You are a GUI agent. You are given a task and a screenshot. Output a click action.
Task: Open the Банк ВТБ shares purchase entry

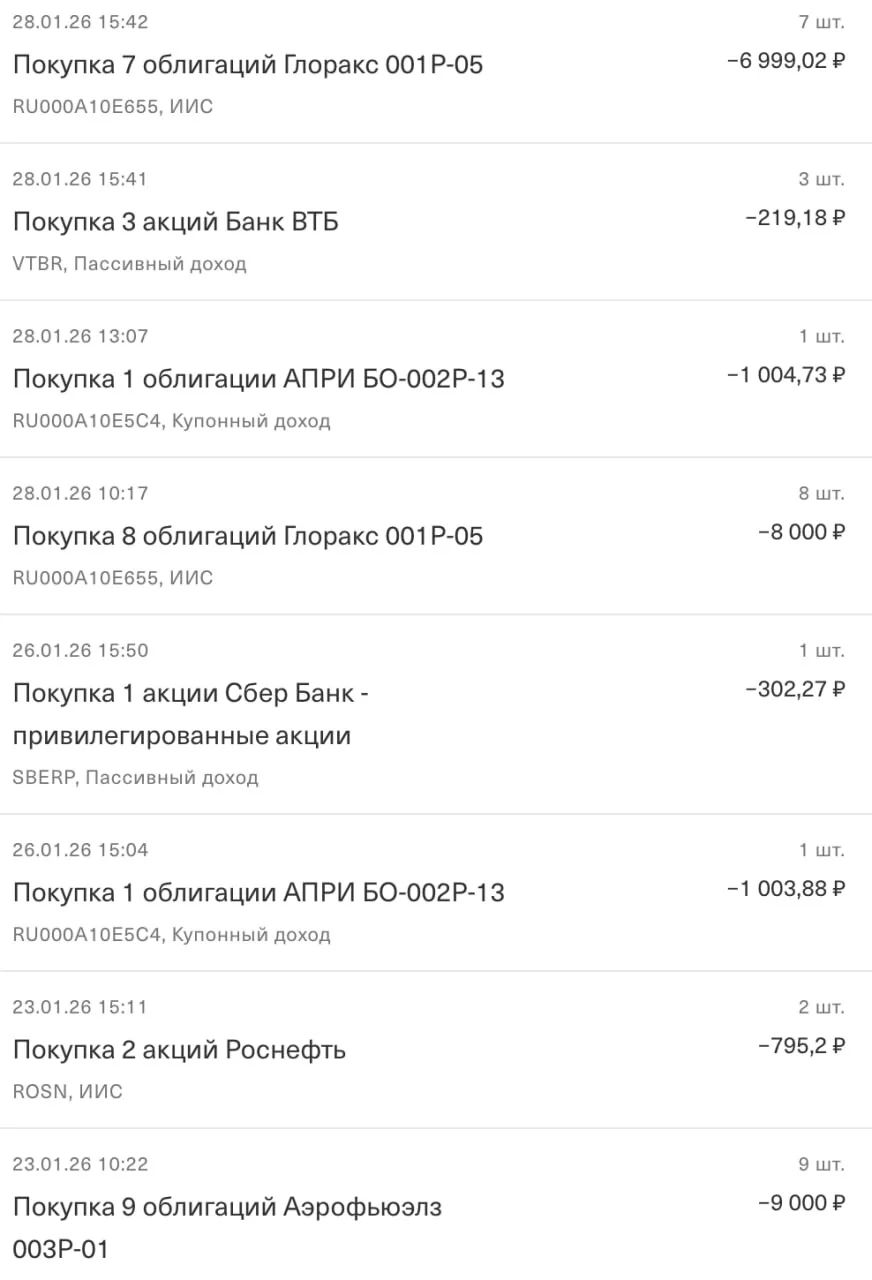tap(436, 222)
